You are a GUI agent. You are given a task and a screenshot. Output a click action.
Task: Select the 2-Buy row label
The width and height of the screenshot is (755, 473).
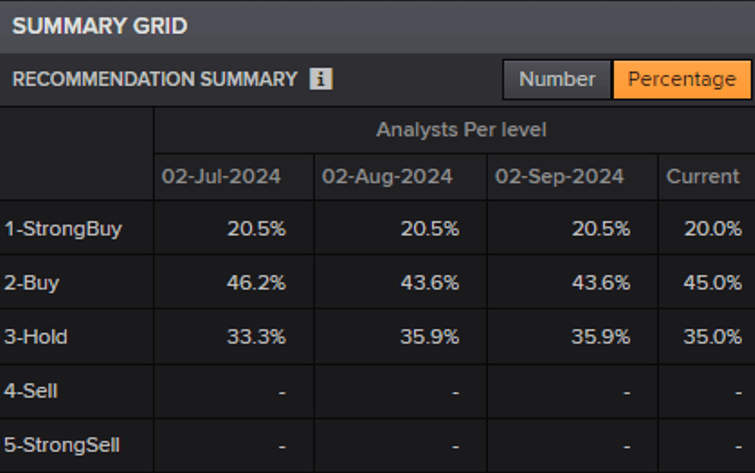(32, 282)
